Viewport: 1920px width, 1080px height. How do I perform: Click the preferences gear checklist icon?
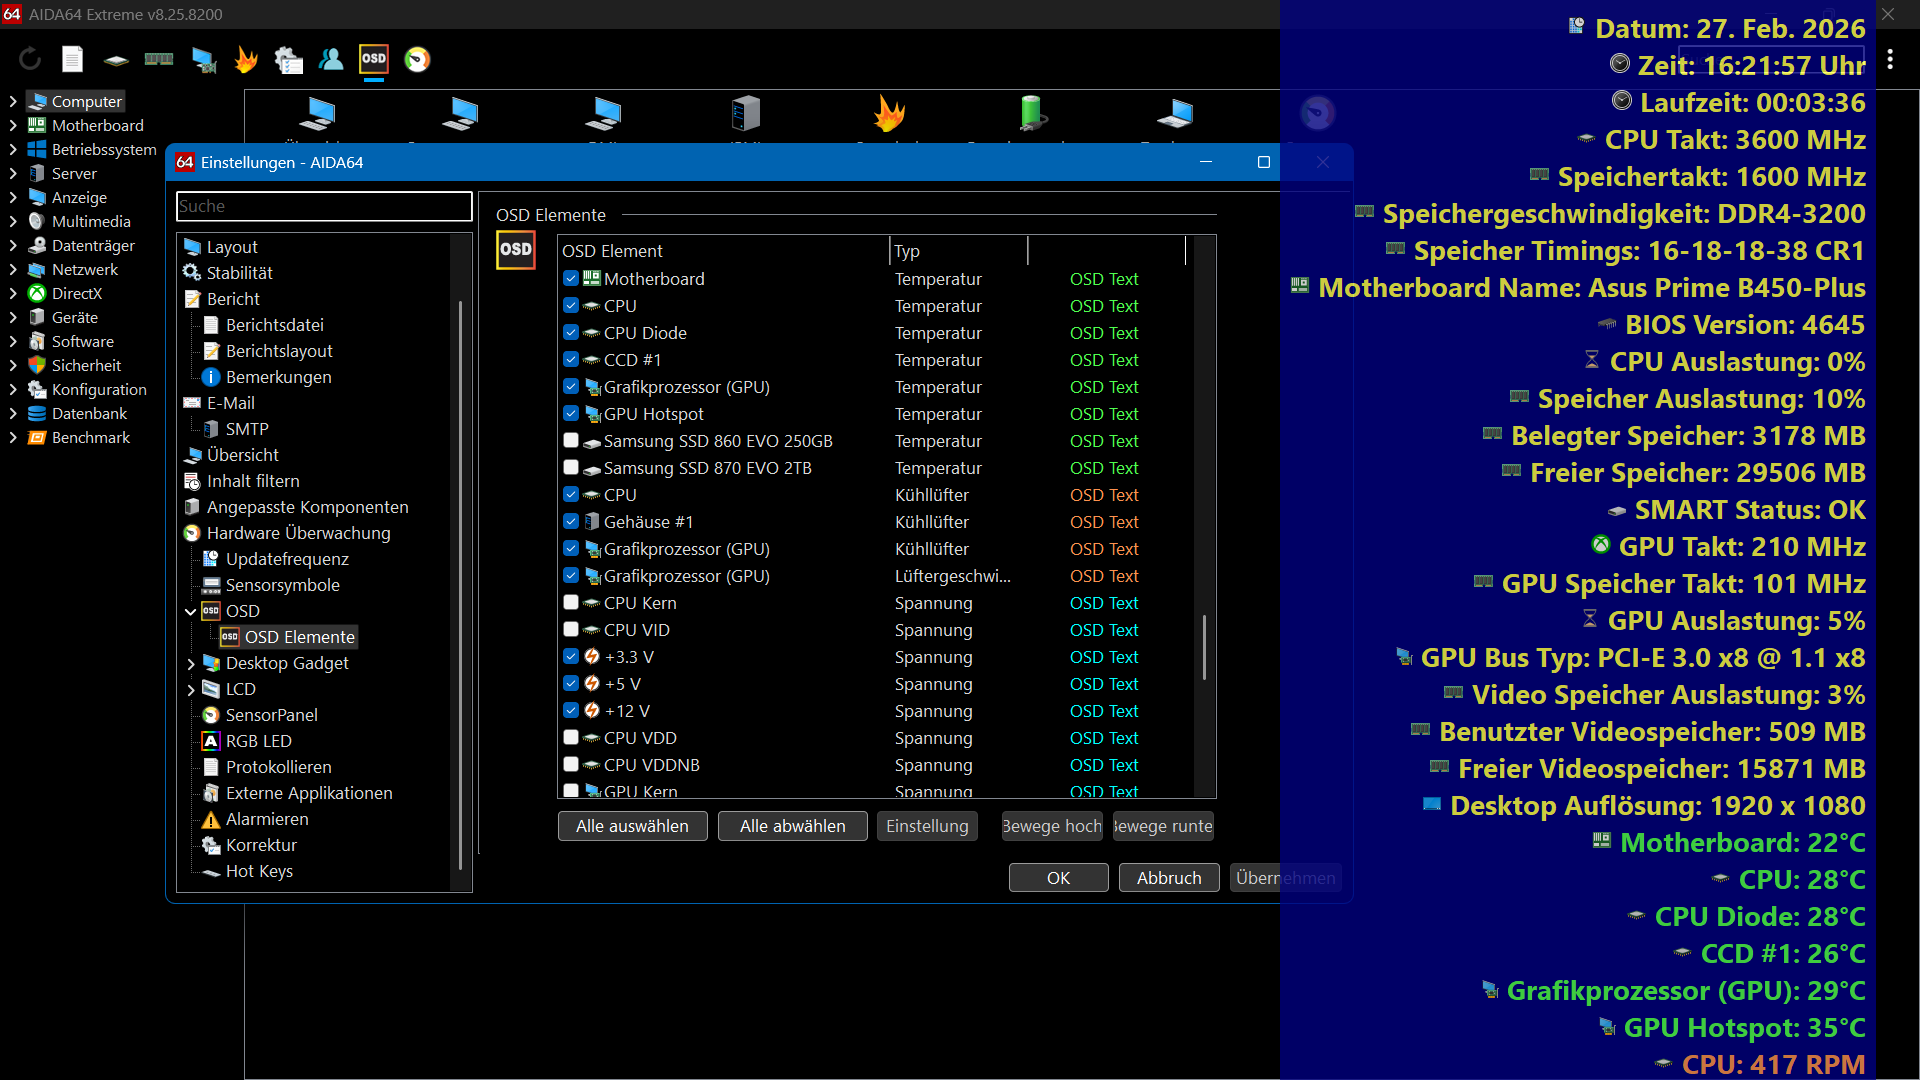pyautogui.click(x=289, y=60)
